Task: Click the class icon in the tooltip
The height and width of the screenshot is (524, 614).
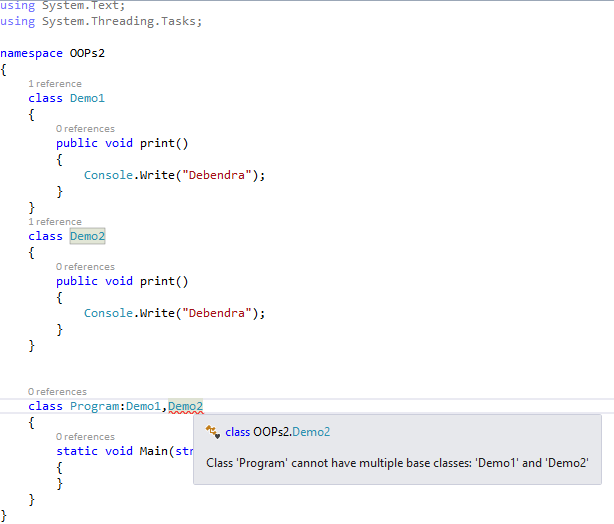Action: 213,432
